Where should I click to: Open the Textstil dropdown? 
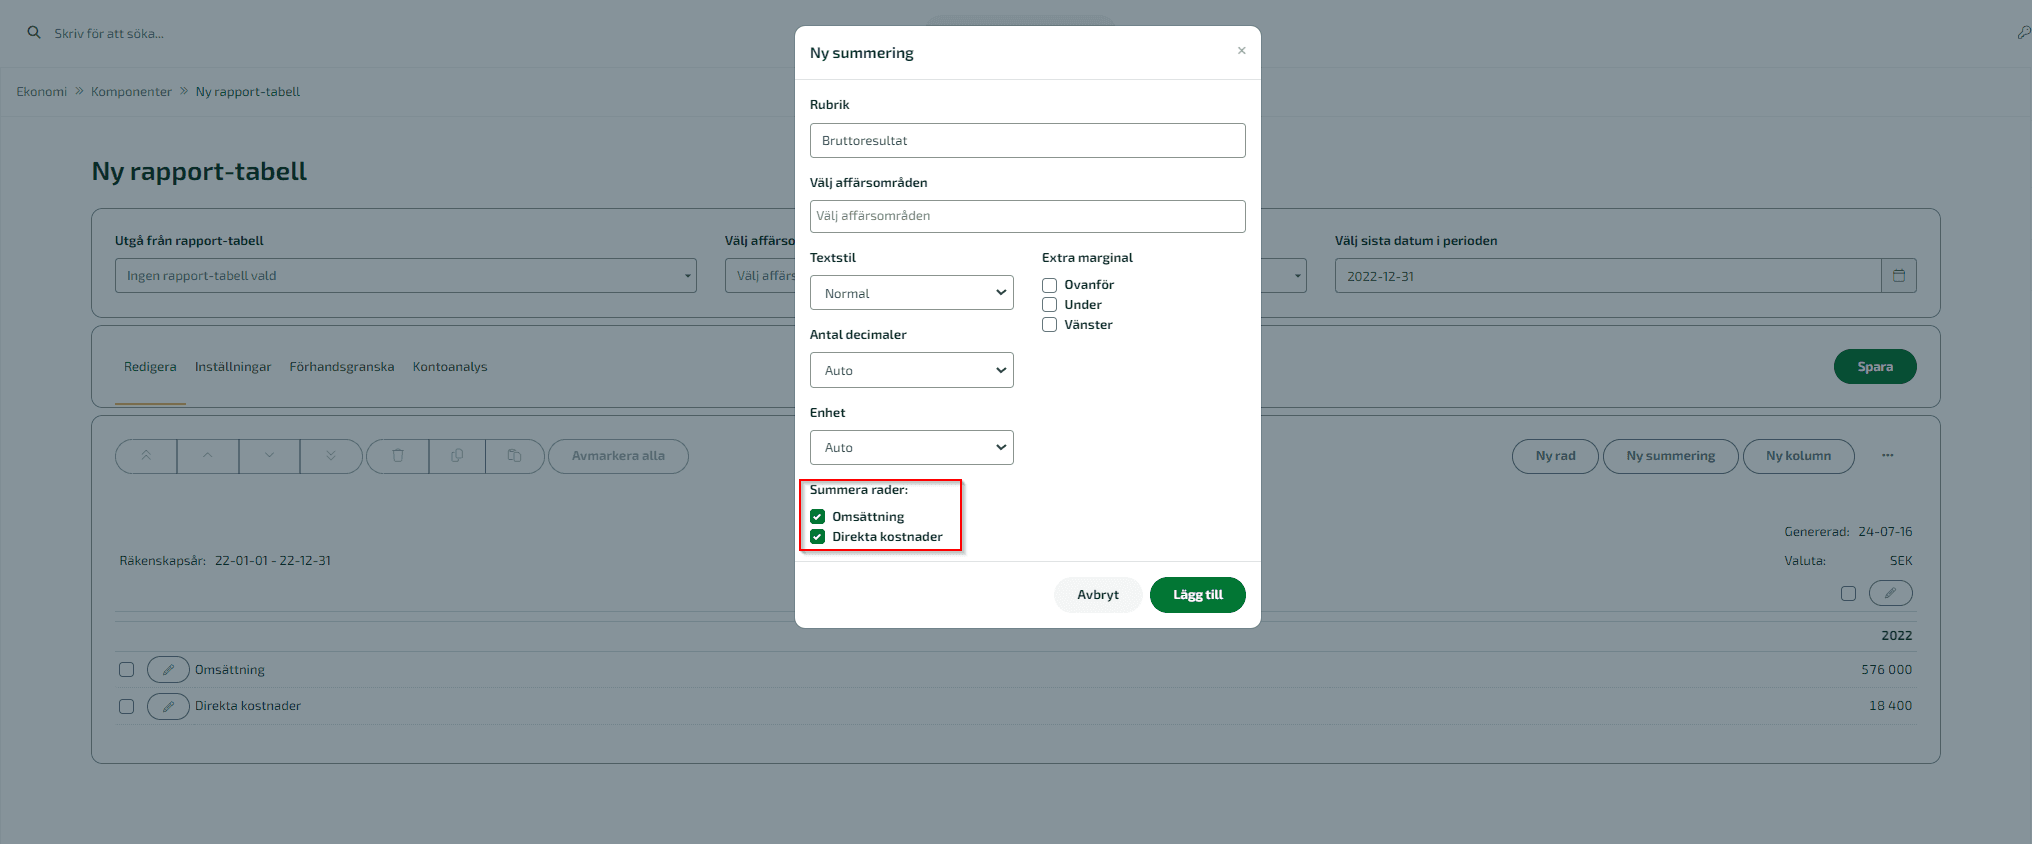tap(912, 293)
